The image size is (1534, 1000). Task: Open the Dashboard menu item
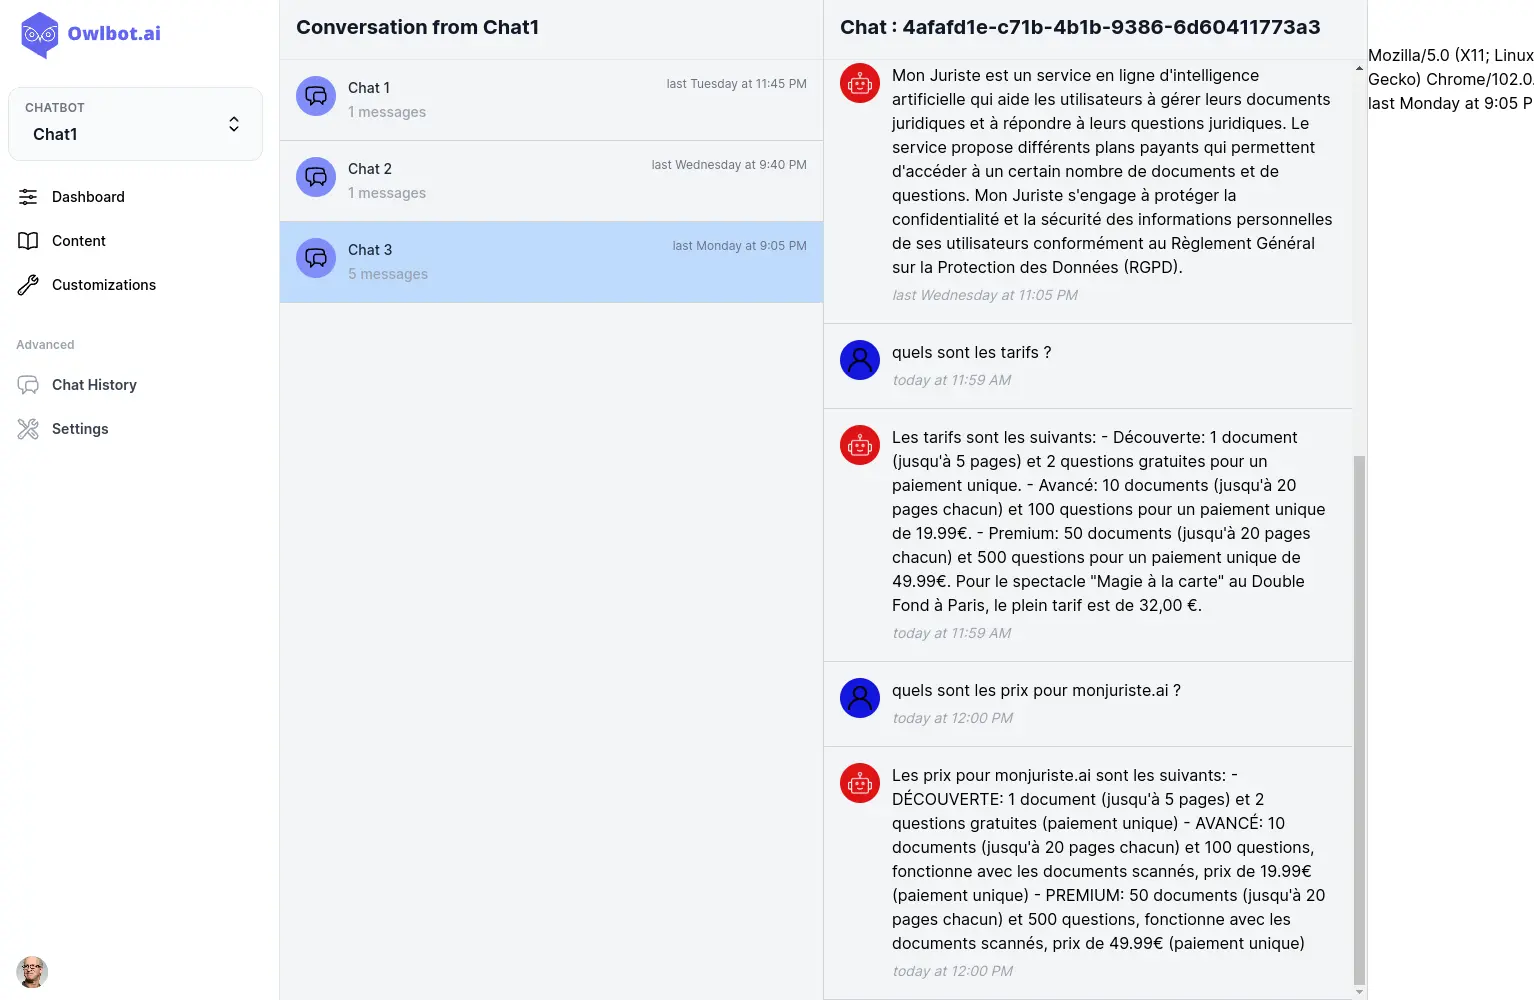pyautogui.click(x=88, y=197)
